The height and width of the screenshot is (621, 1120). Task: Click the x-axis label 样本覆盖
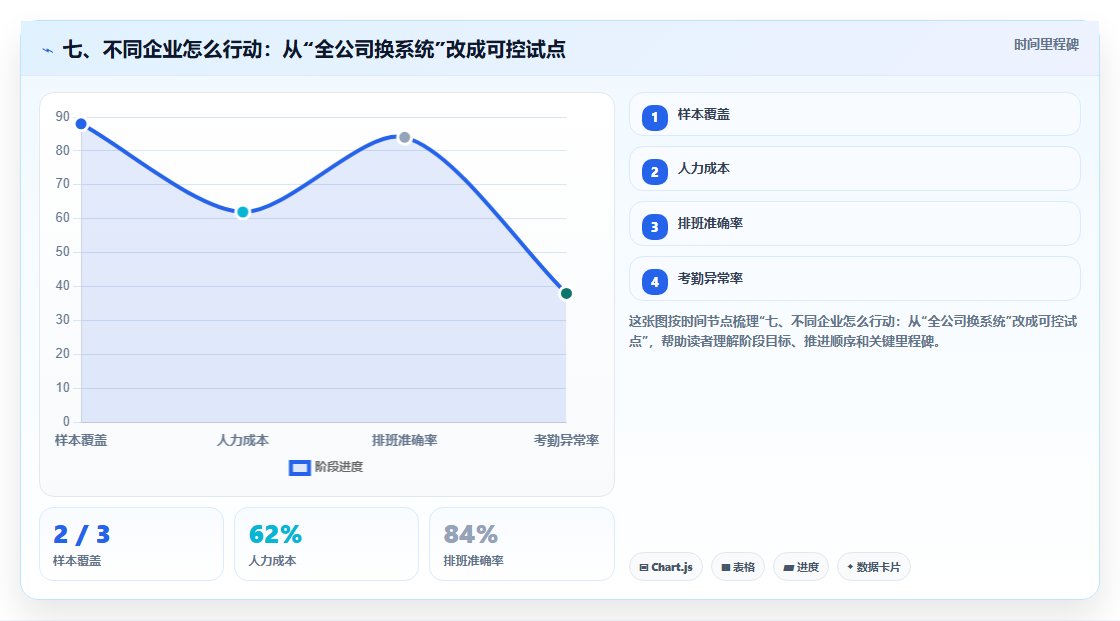click(81, 440)
